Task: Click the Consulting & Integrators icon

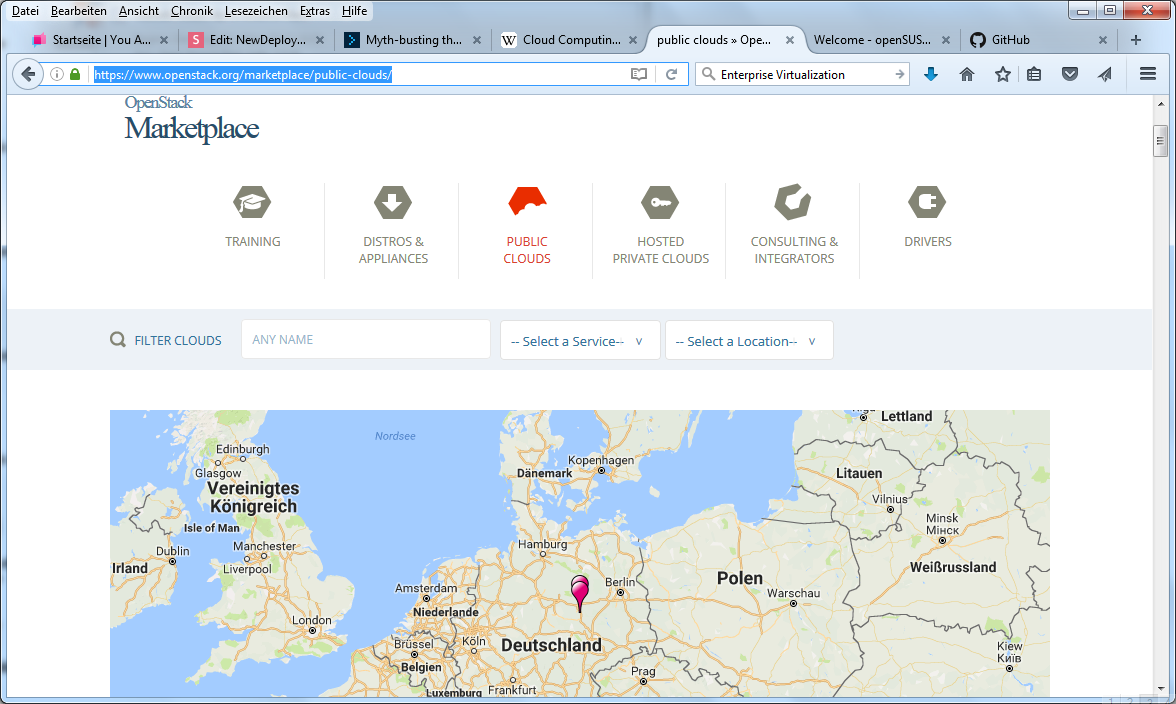Action: tap(794, 202)
